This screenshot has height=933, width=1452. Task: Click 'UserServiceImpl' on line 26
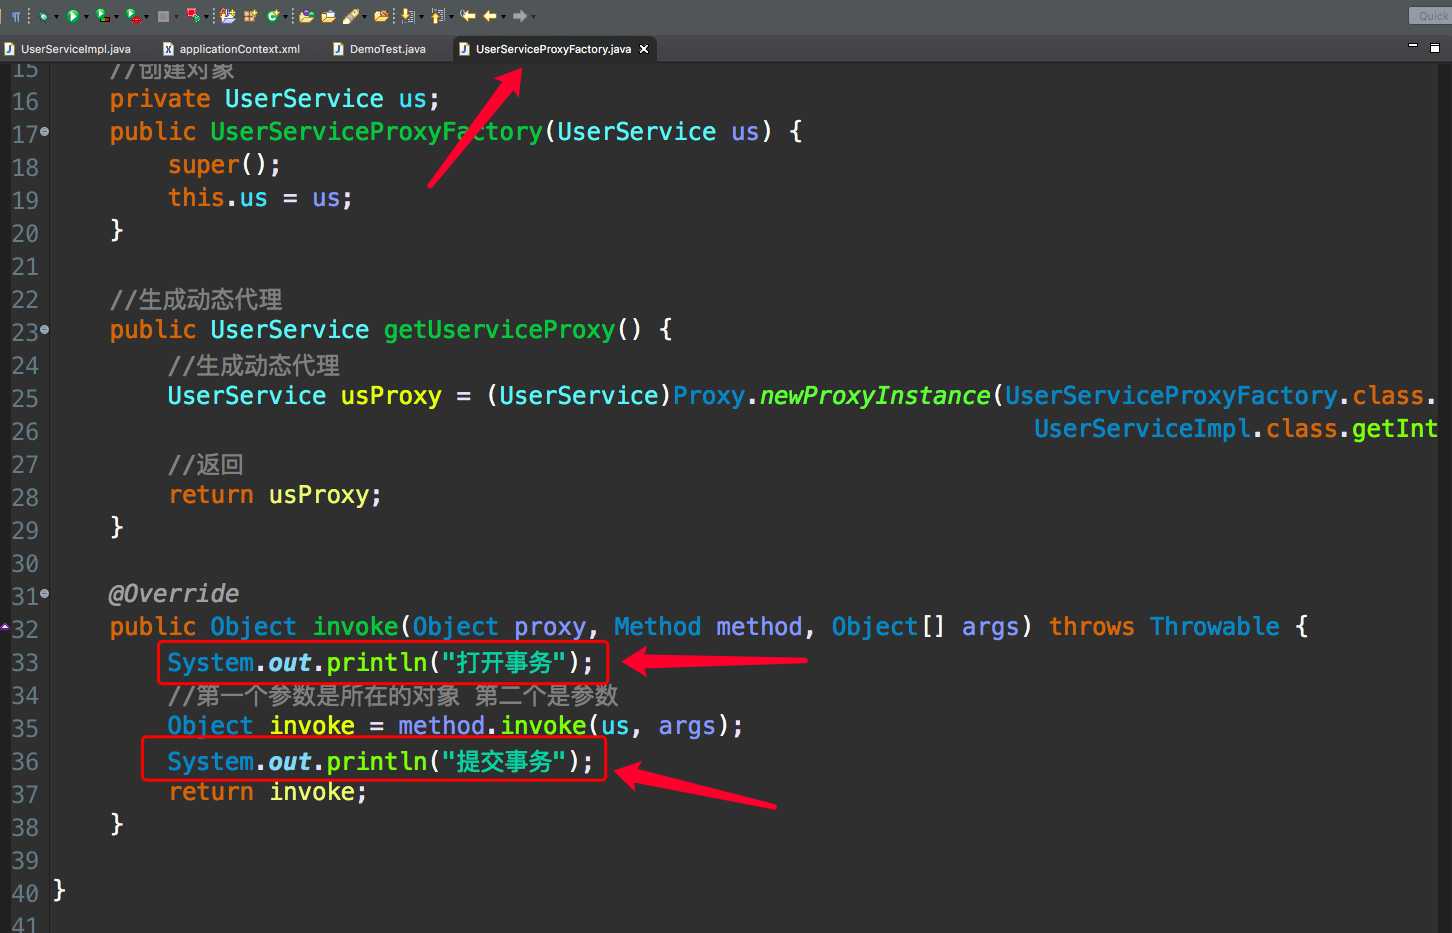point(1143,429)
